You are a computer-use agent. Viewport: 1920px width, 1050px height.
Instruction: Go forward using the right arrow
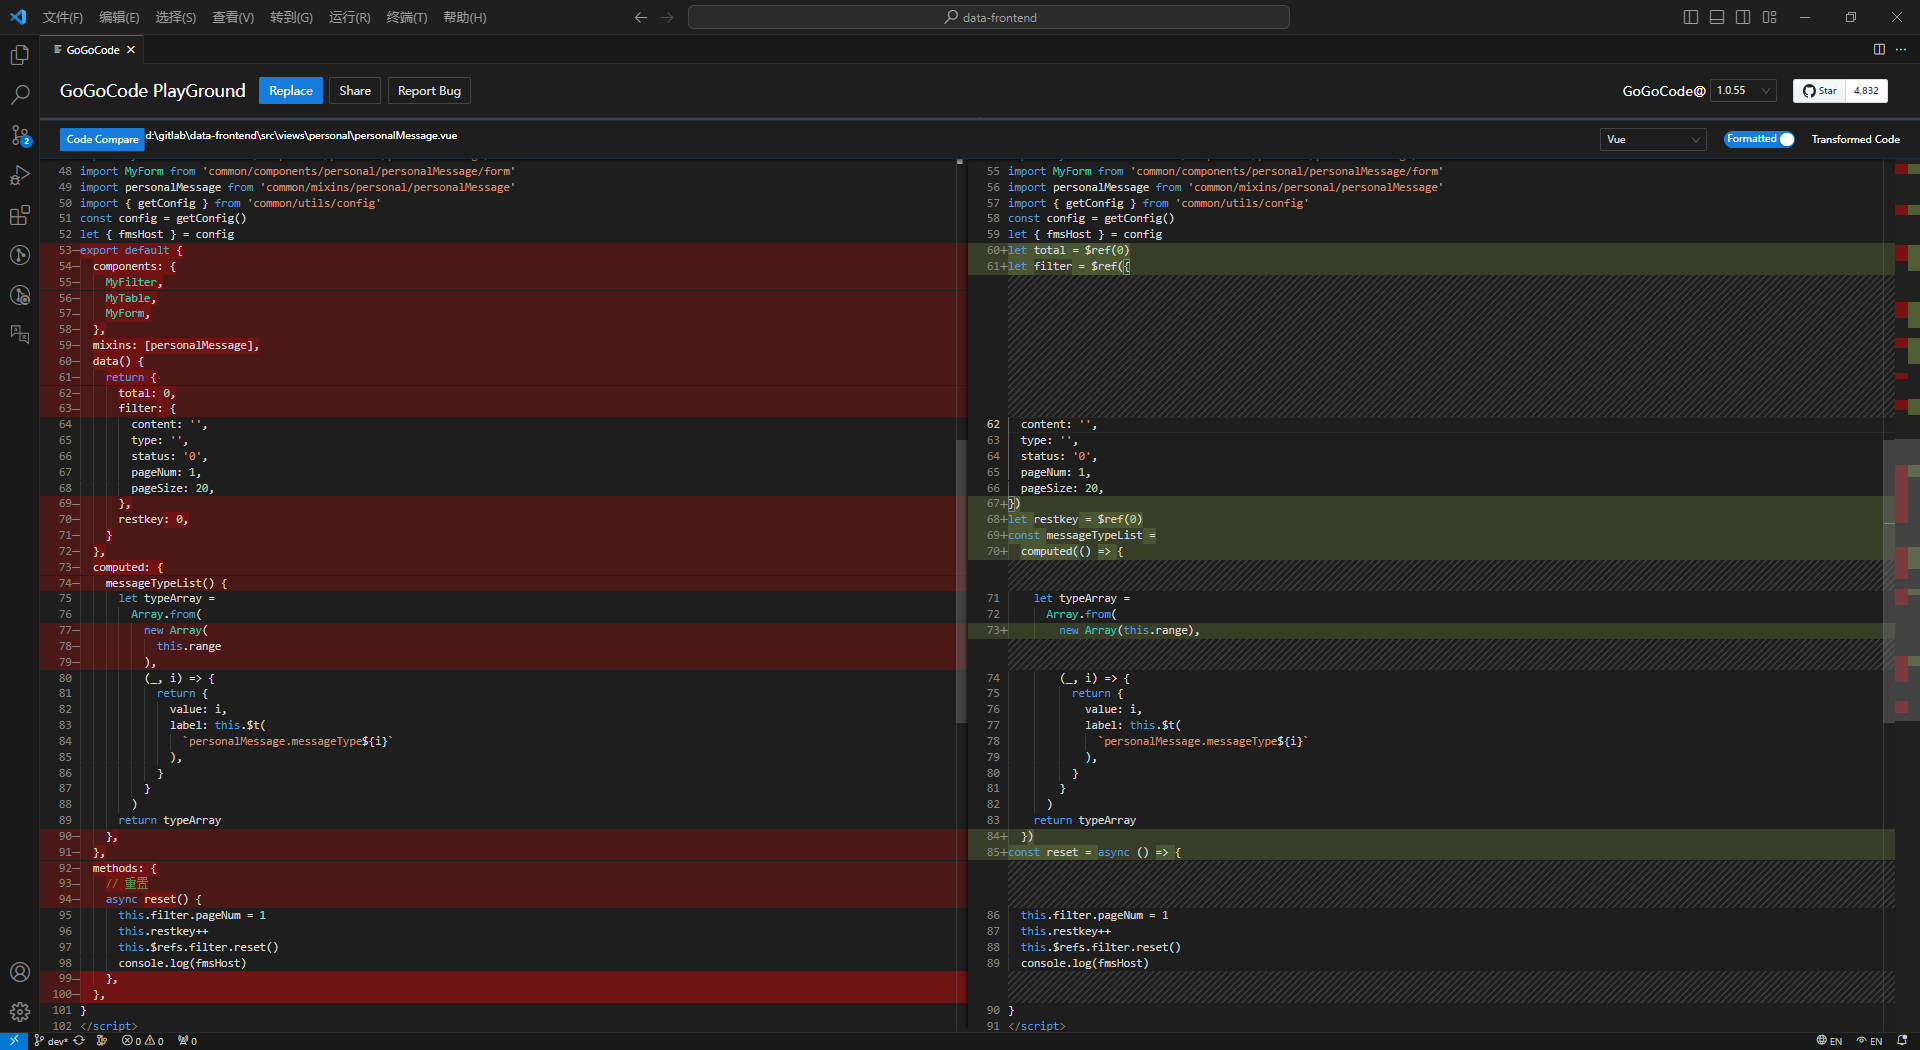[x=667, y=17]
